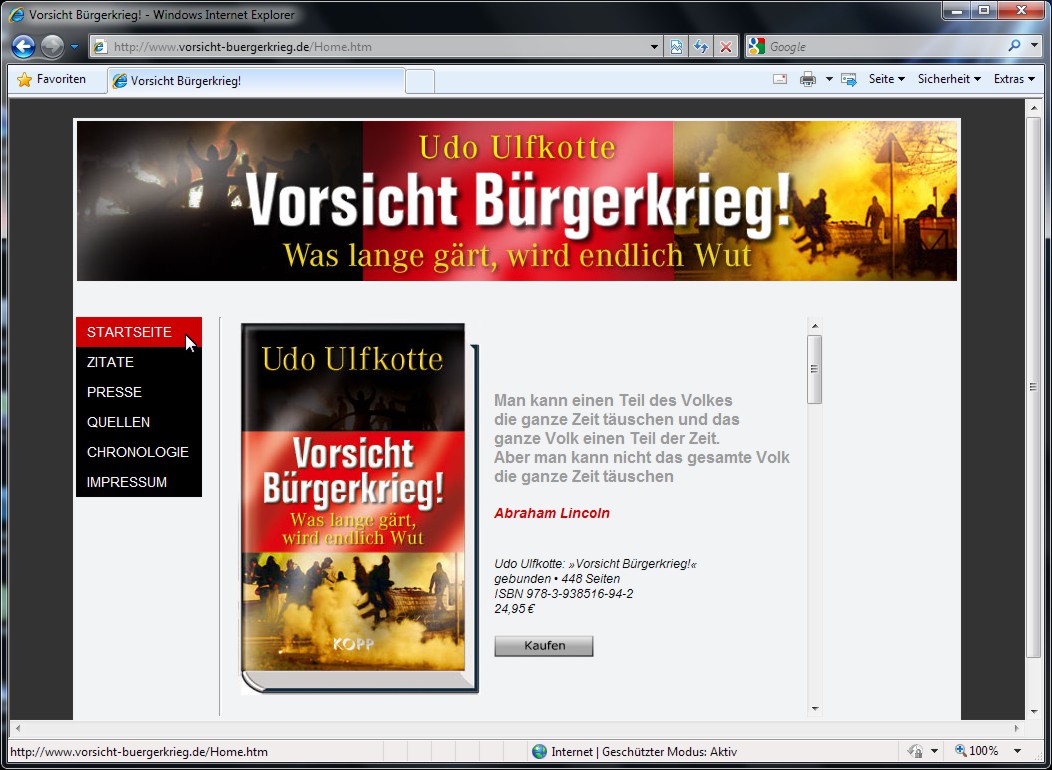Open the Seite menu
This screenshot has height=770, width=1052.
point(886,79)
